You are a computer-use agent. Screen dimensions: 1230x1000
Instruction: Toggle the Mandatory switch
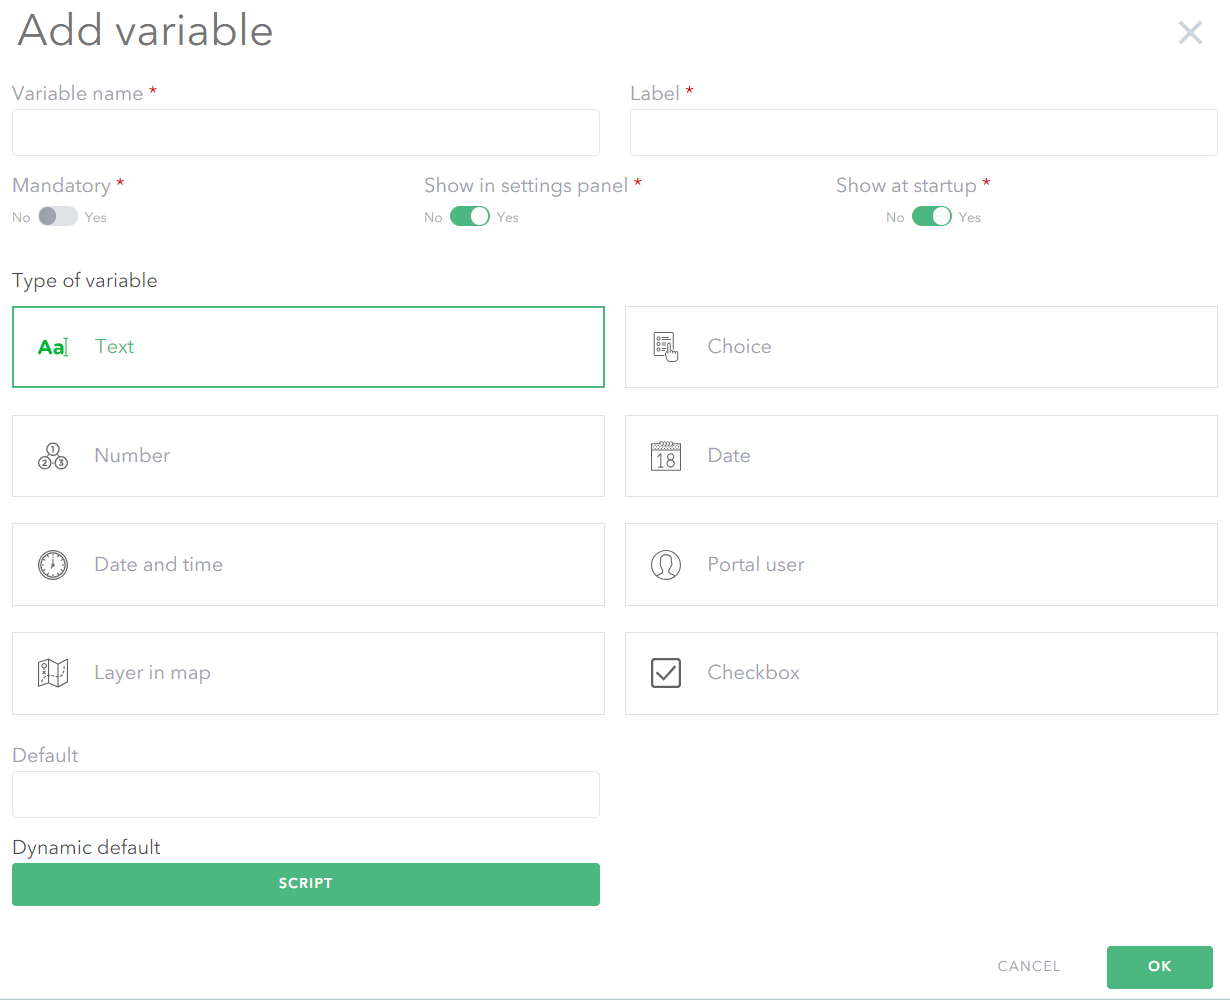58,216
